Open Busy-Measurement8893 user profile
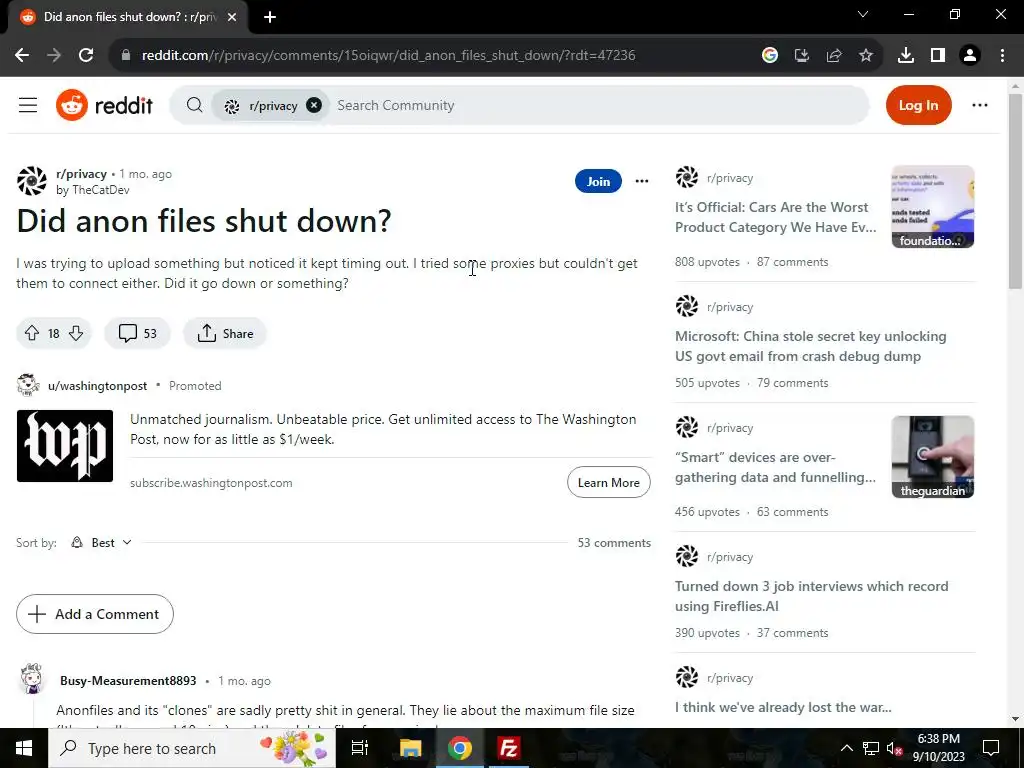1024x768 pixels. (128, 680)
